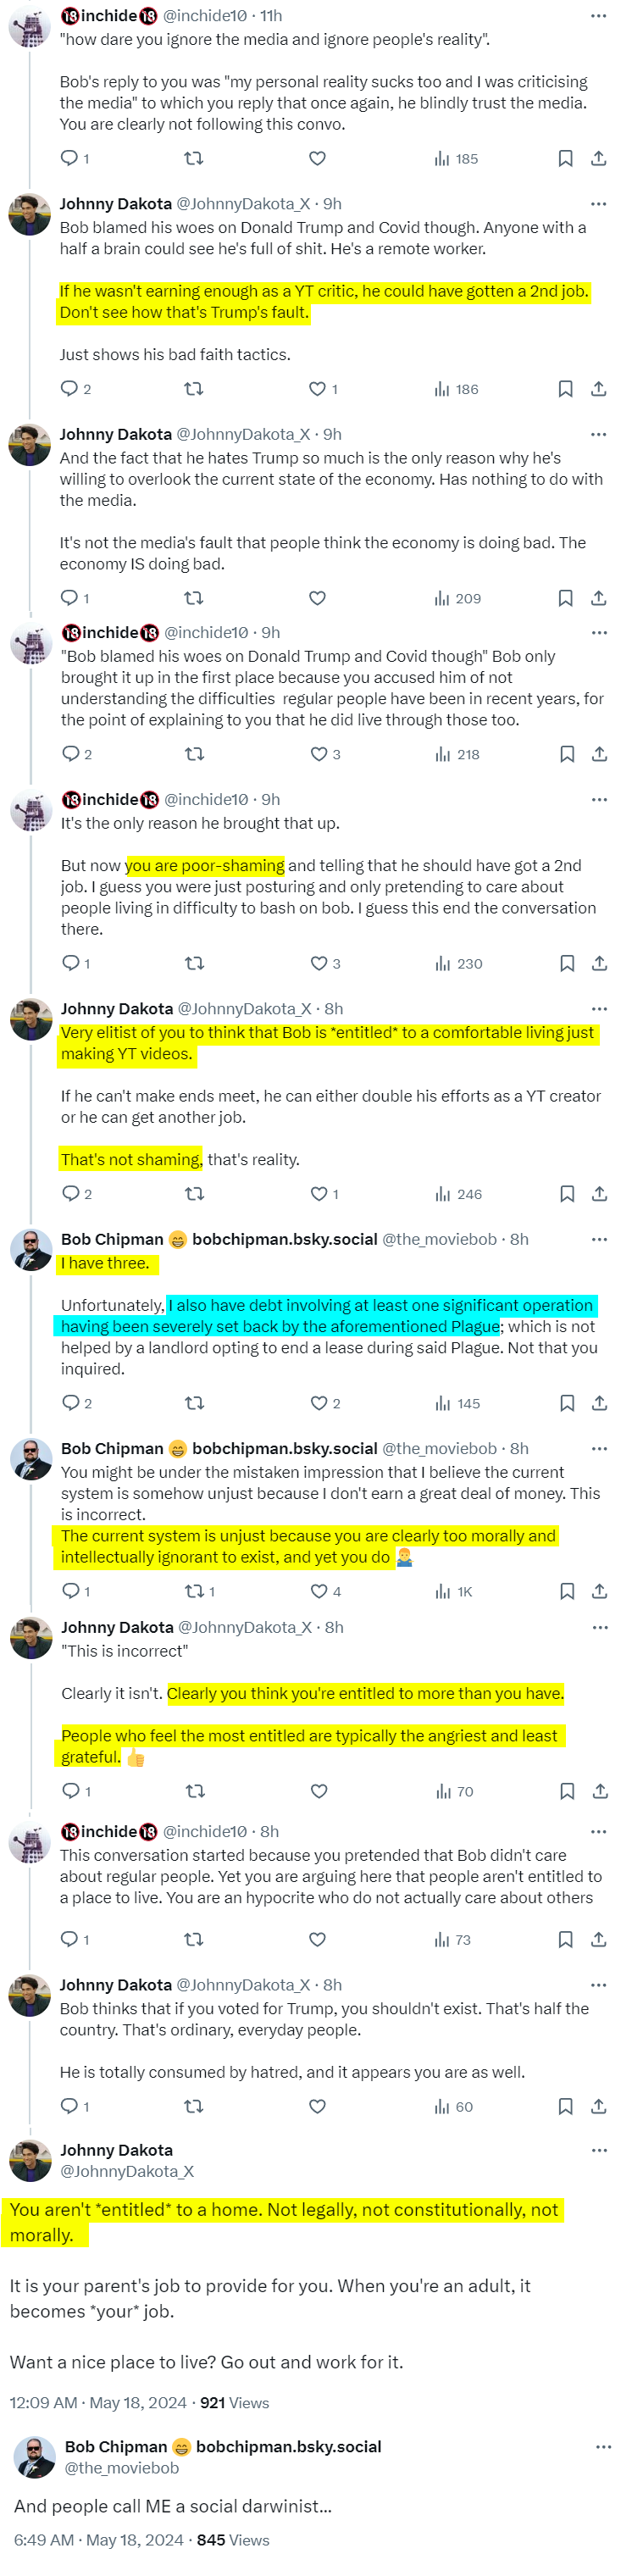Screen dimensions: 621x2576
Task: Reply to inchide's tweet with 185 views
Action: (70, 158)
